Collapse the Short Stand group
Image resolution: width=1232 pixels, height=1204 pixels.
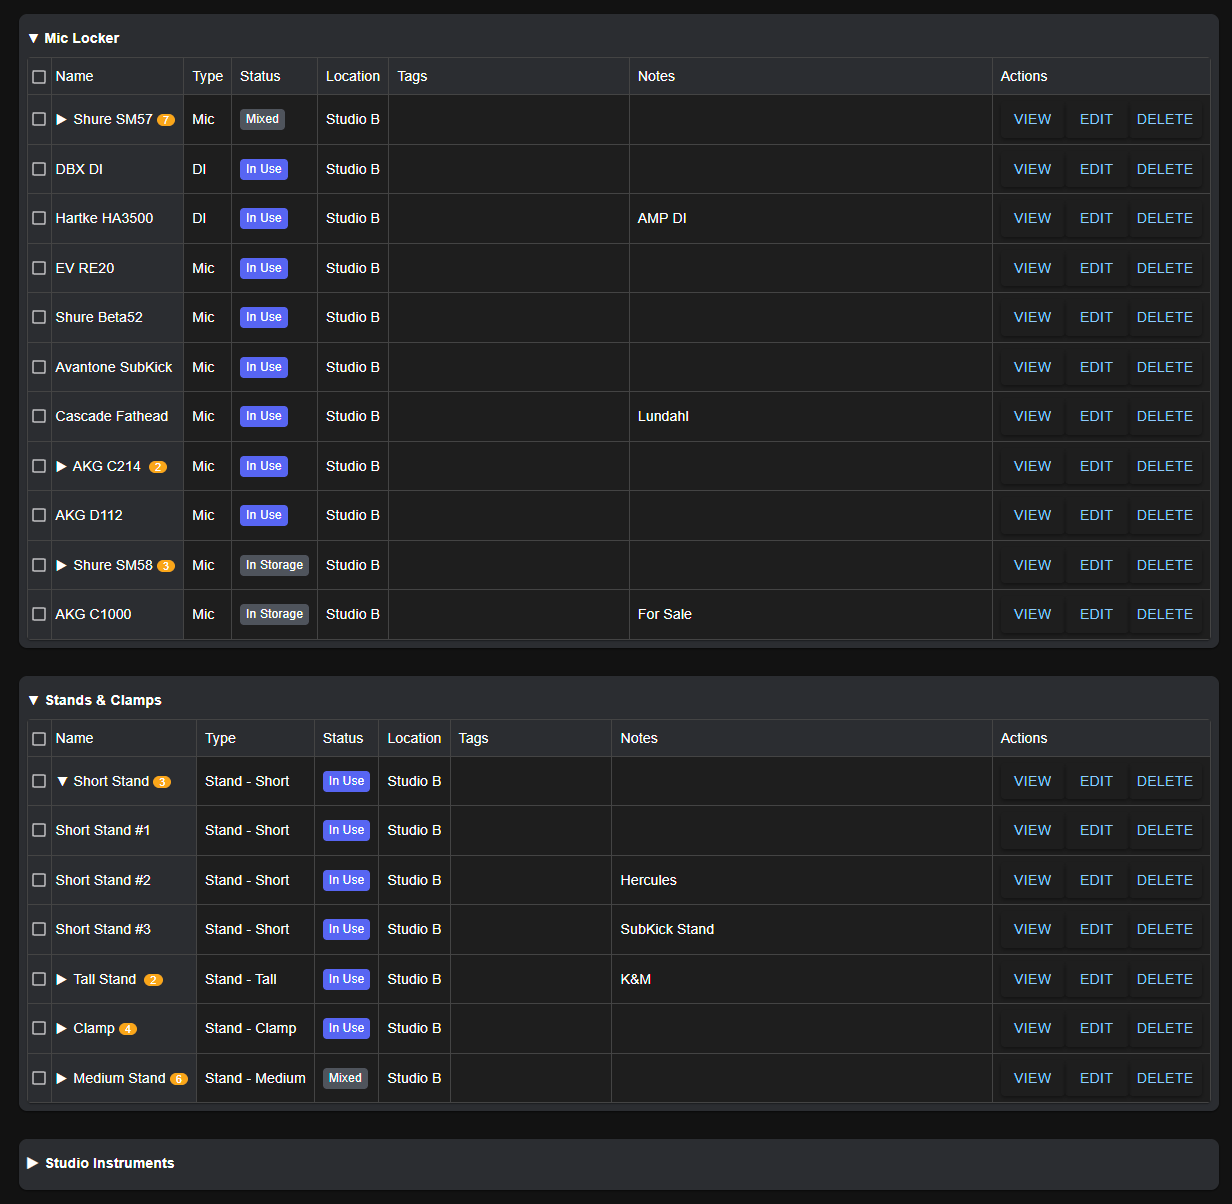[62, 781]
